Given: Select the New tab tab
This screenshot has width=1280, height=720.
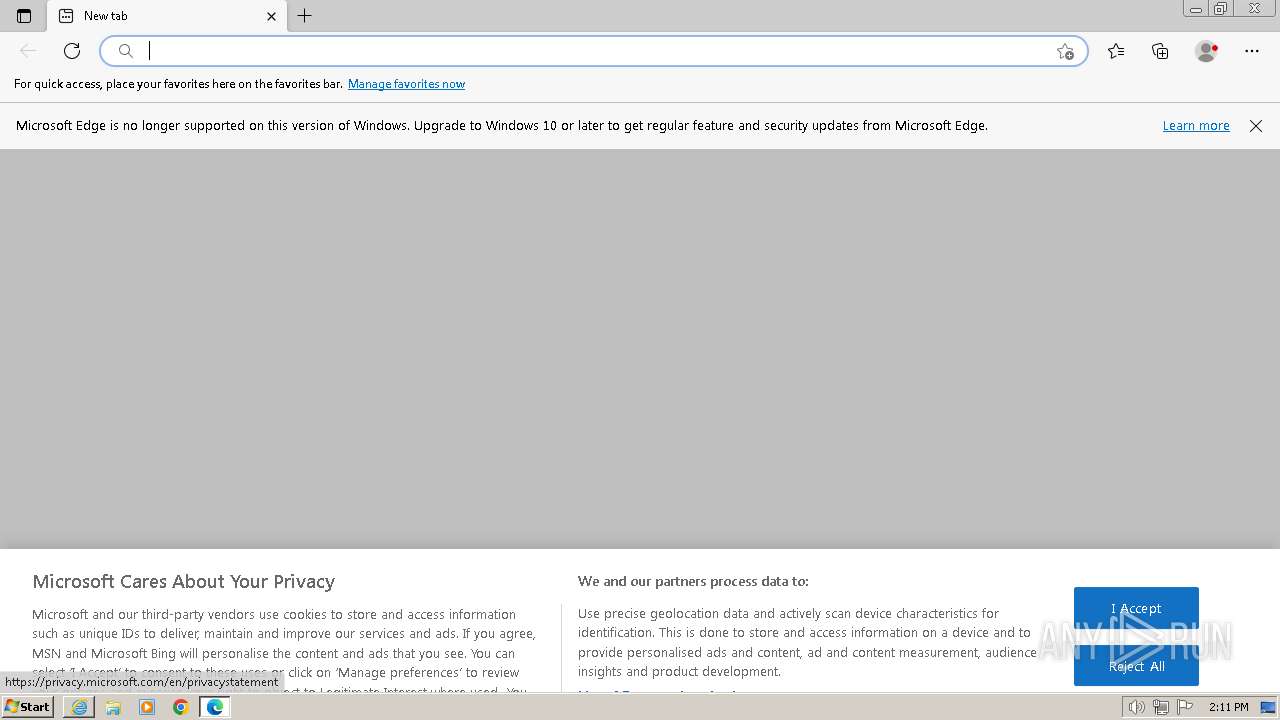Looking at the screenshot, I should 167,16.
